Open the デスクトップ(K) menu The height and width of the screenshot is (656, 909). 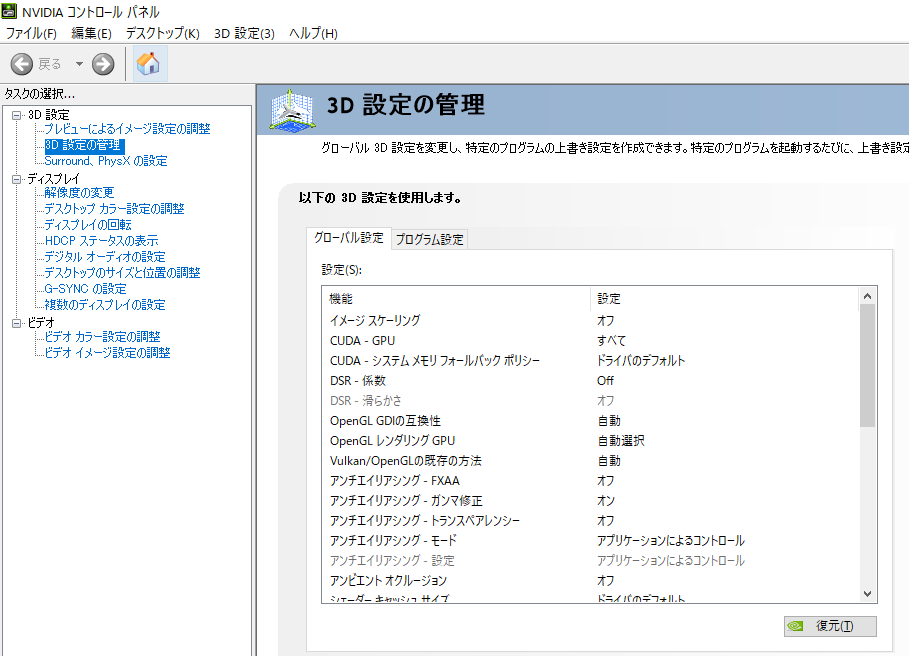[163, 34]
